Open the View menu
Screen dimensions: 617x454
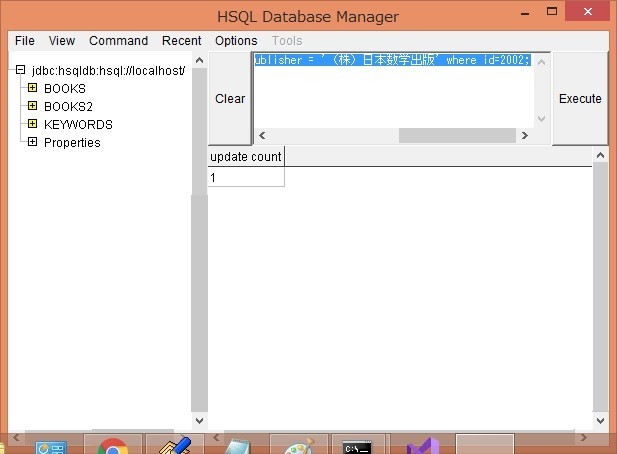(61, 41)
